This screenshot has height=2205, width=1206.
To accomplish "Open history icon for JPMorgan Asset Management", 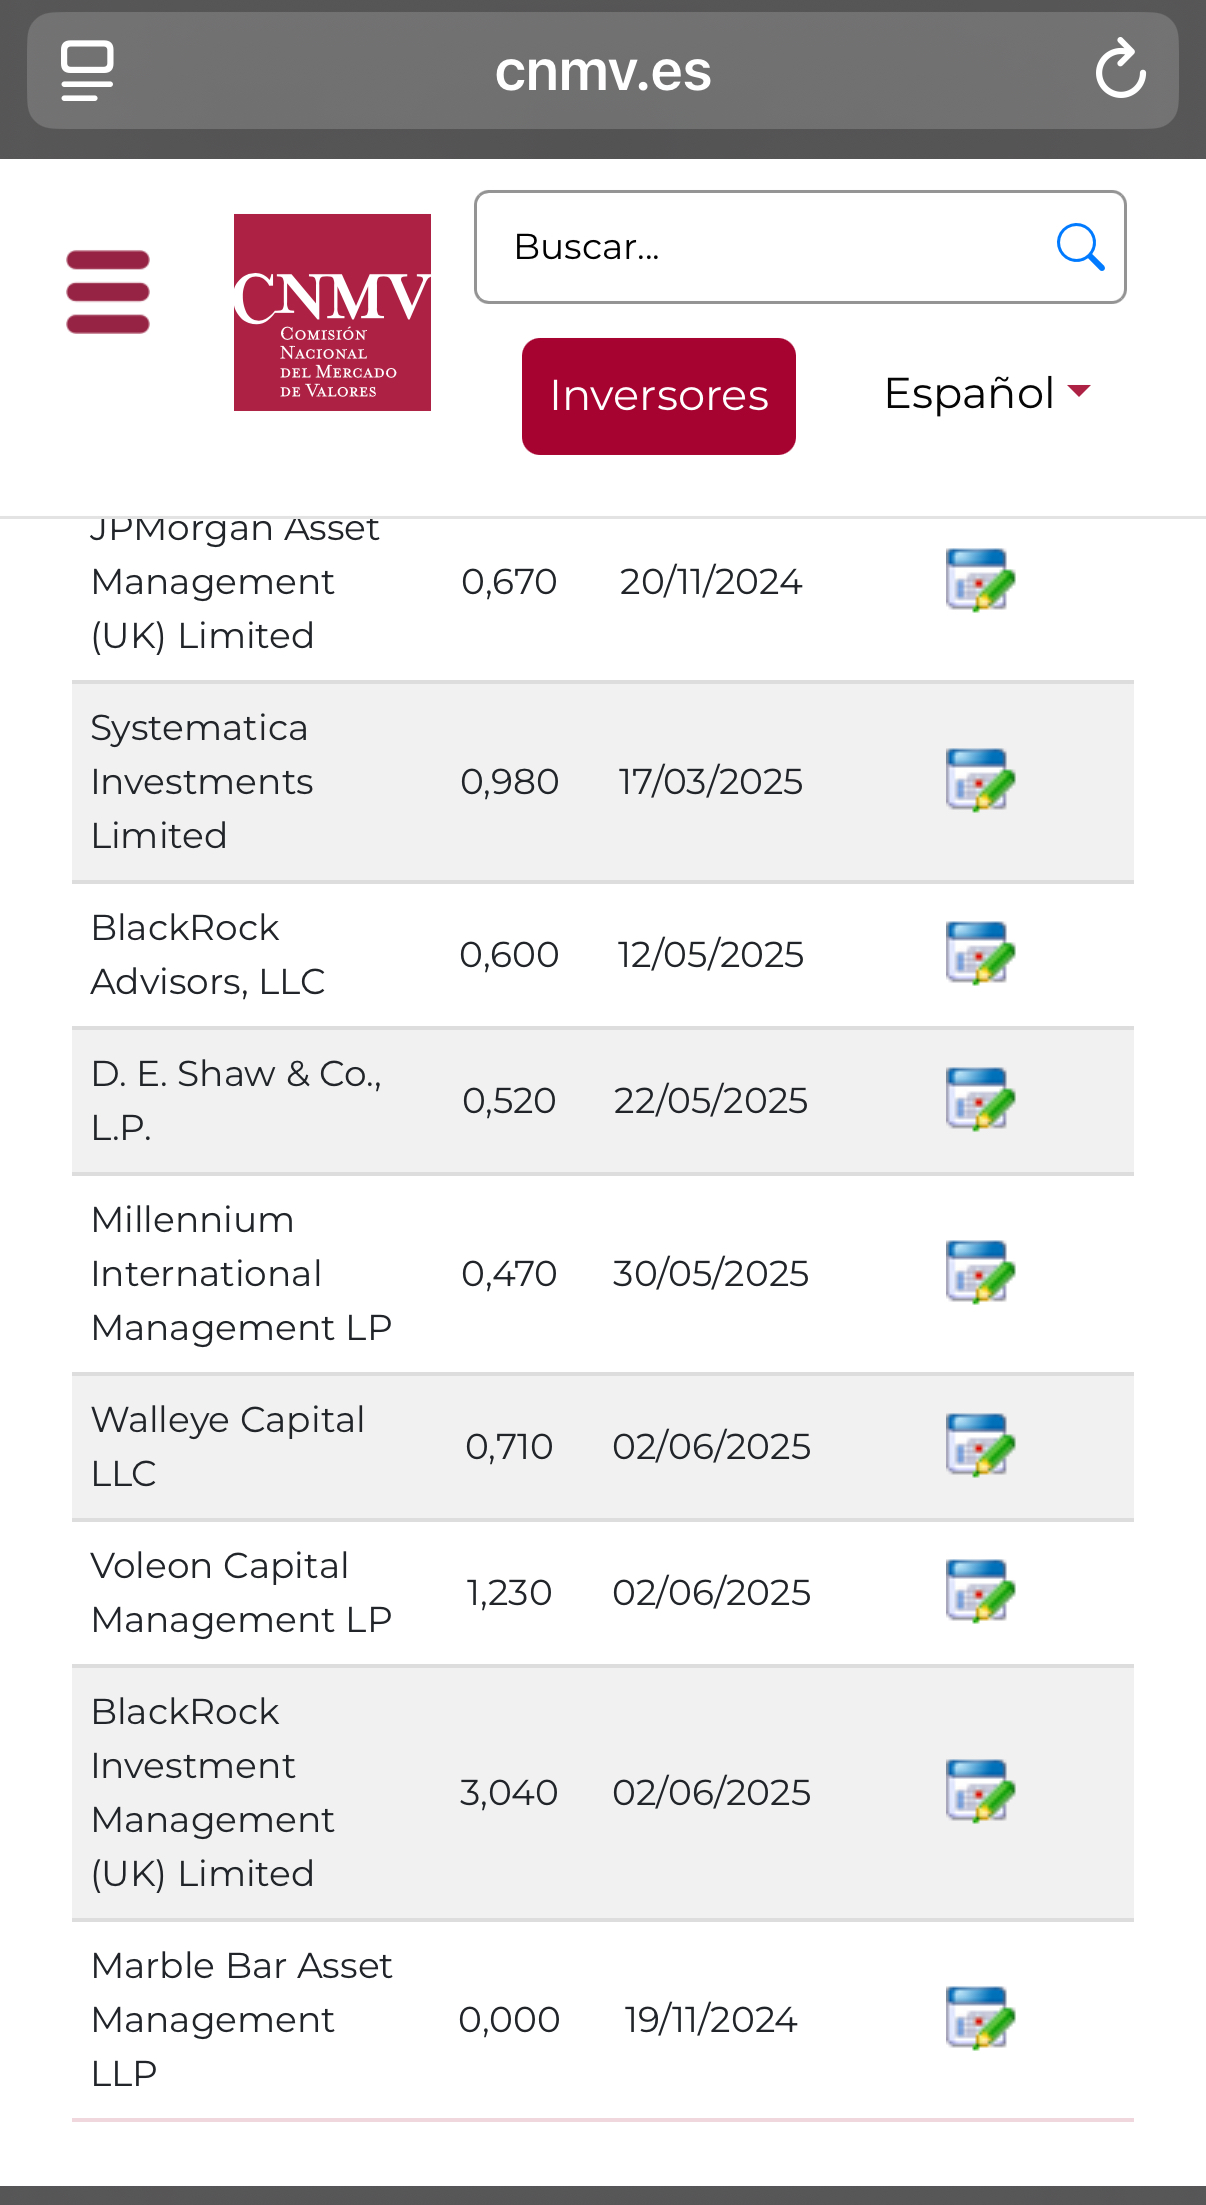I will (x=980, y=580).
